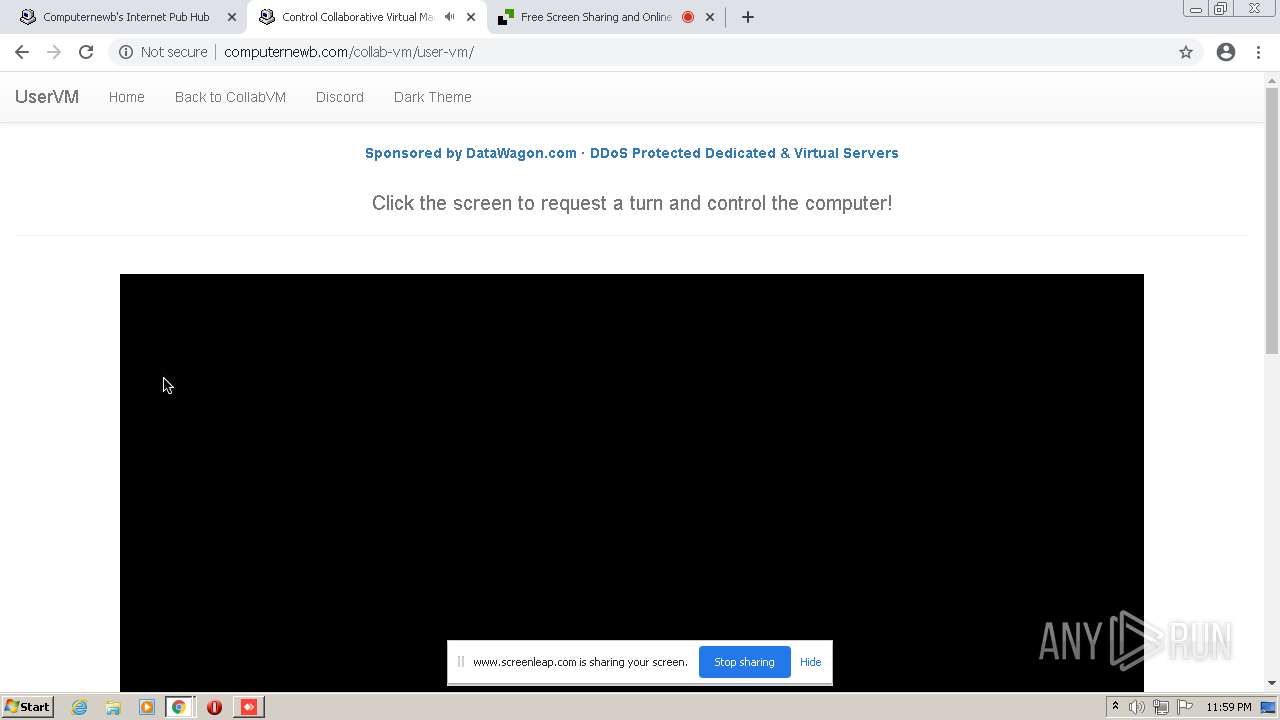The height and width of the screenshot is (720, 1280).
Task: Click the scrollbar down arrow
Action: [x=1272, y=683]
